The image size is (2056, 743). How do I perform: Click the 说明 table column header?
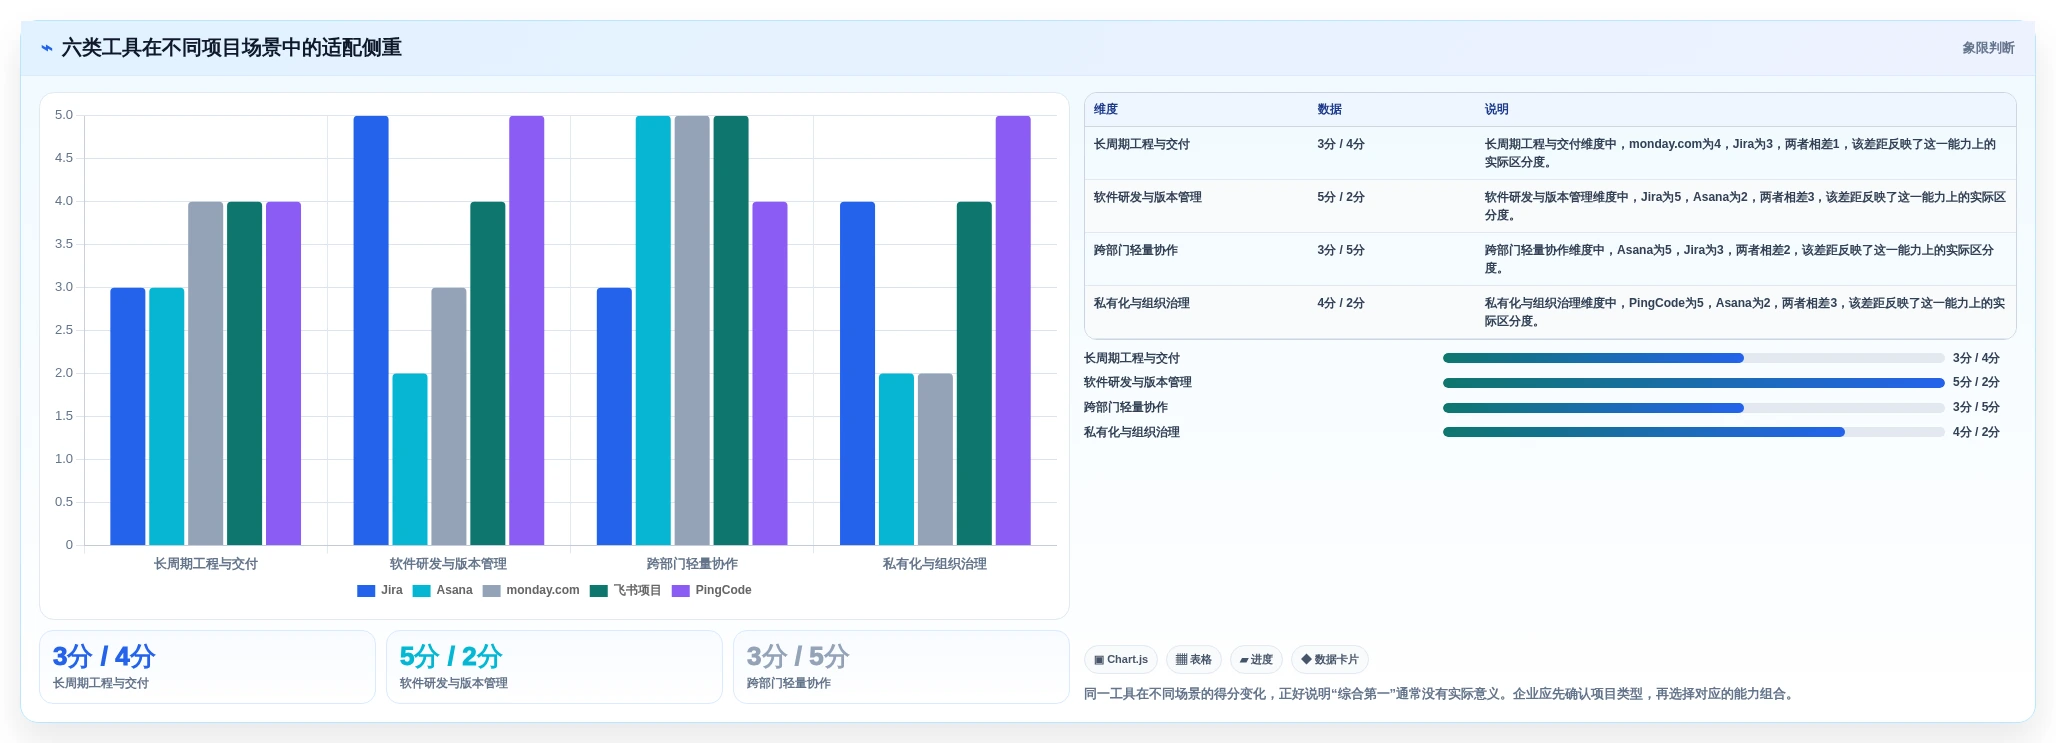click(1497, 110)
